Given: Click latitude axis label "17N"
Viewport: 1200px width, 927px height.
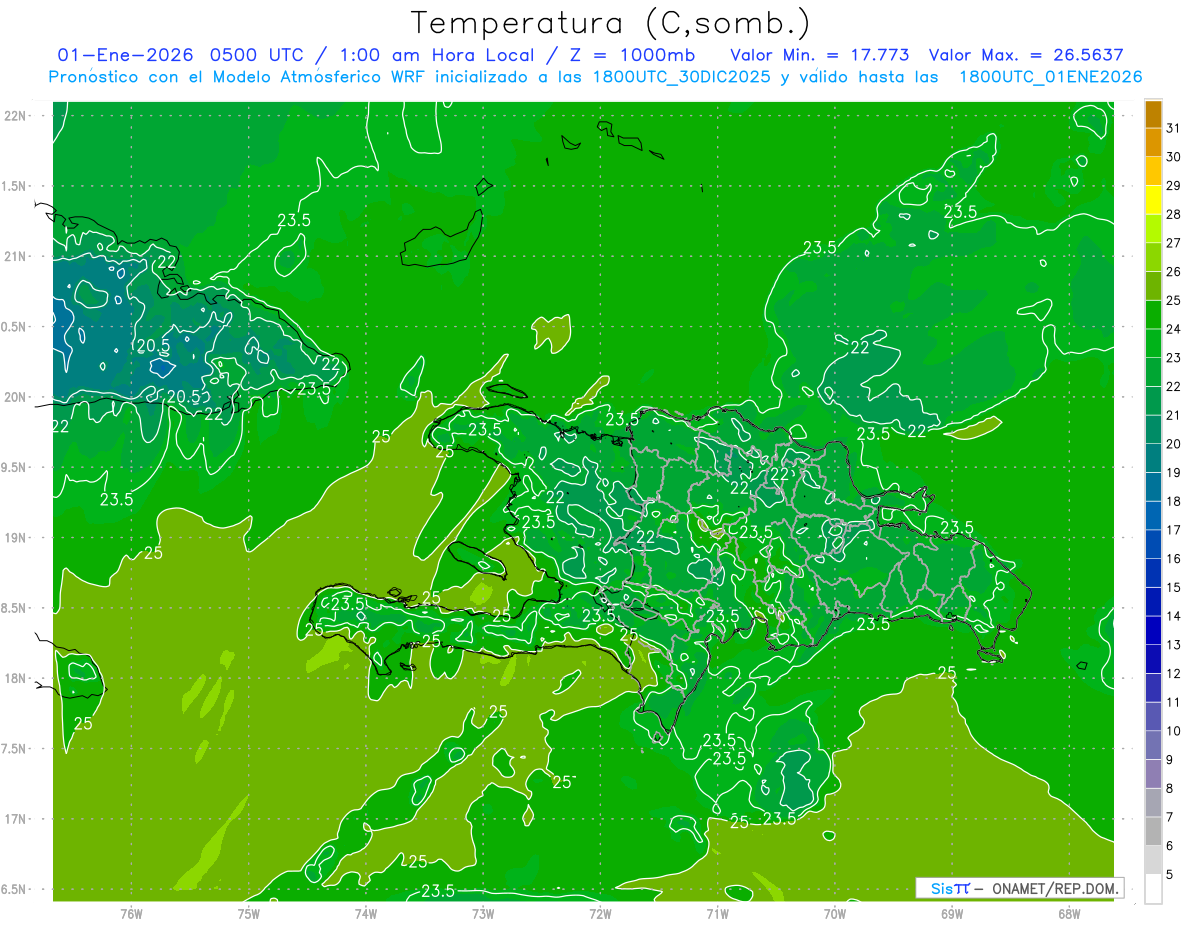Looking at the screenshot, I should click(x=17, y=819).
